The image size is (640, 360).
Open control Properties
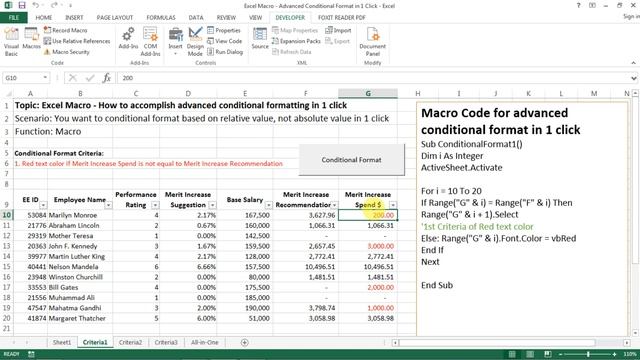click(224, 30)
